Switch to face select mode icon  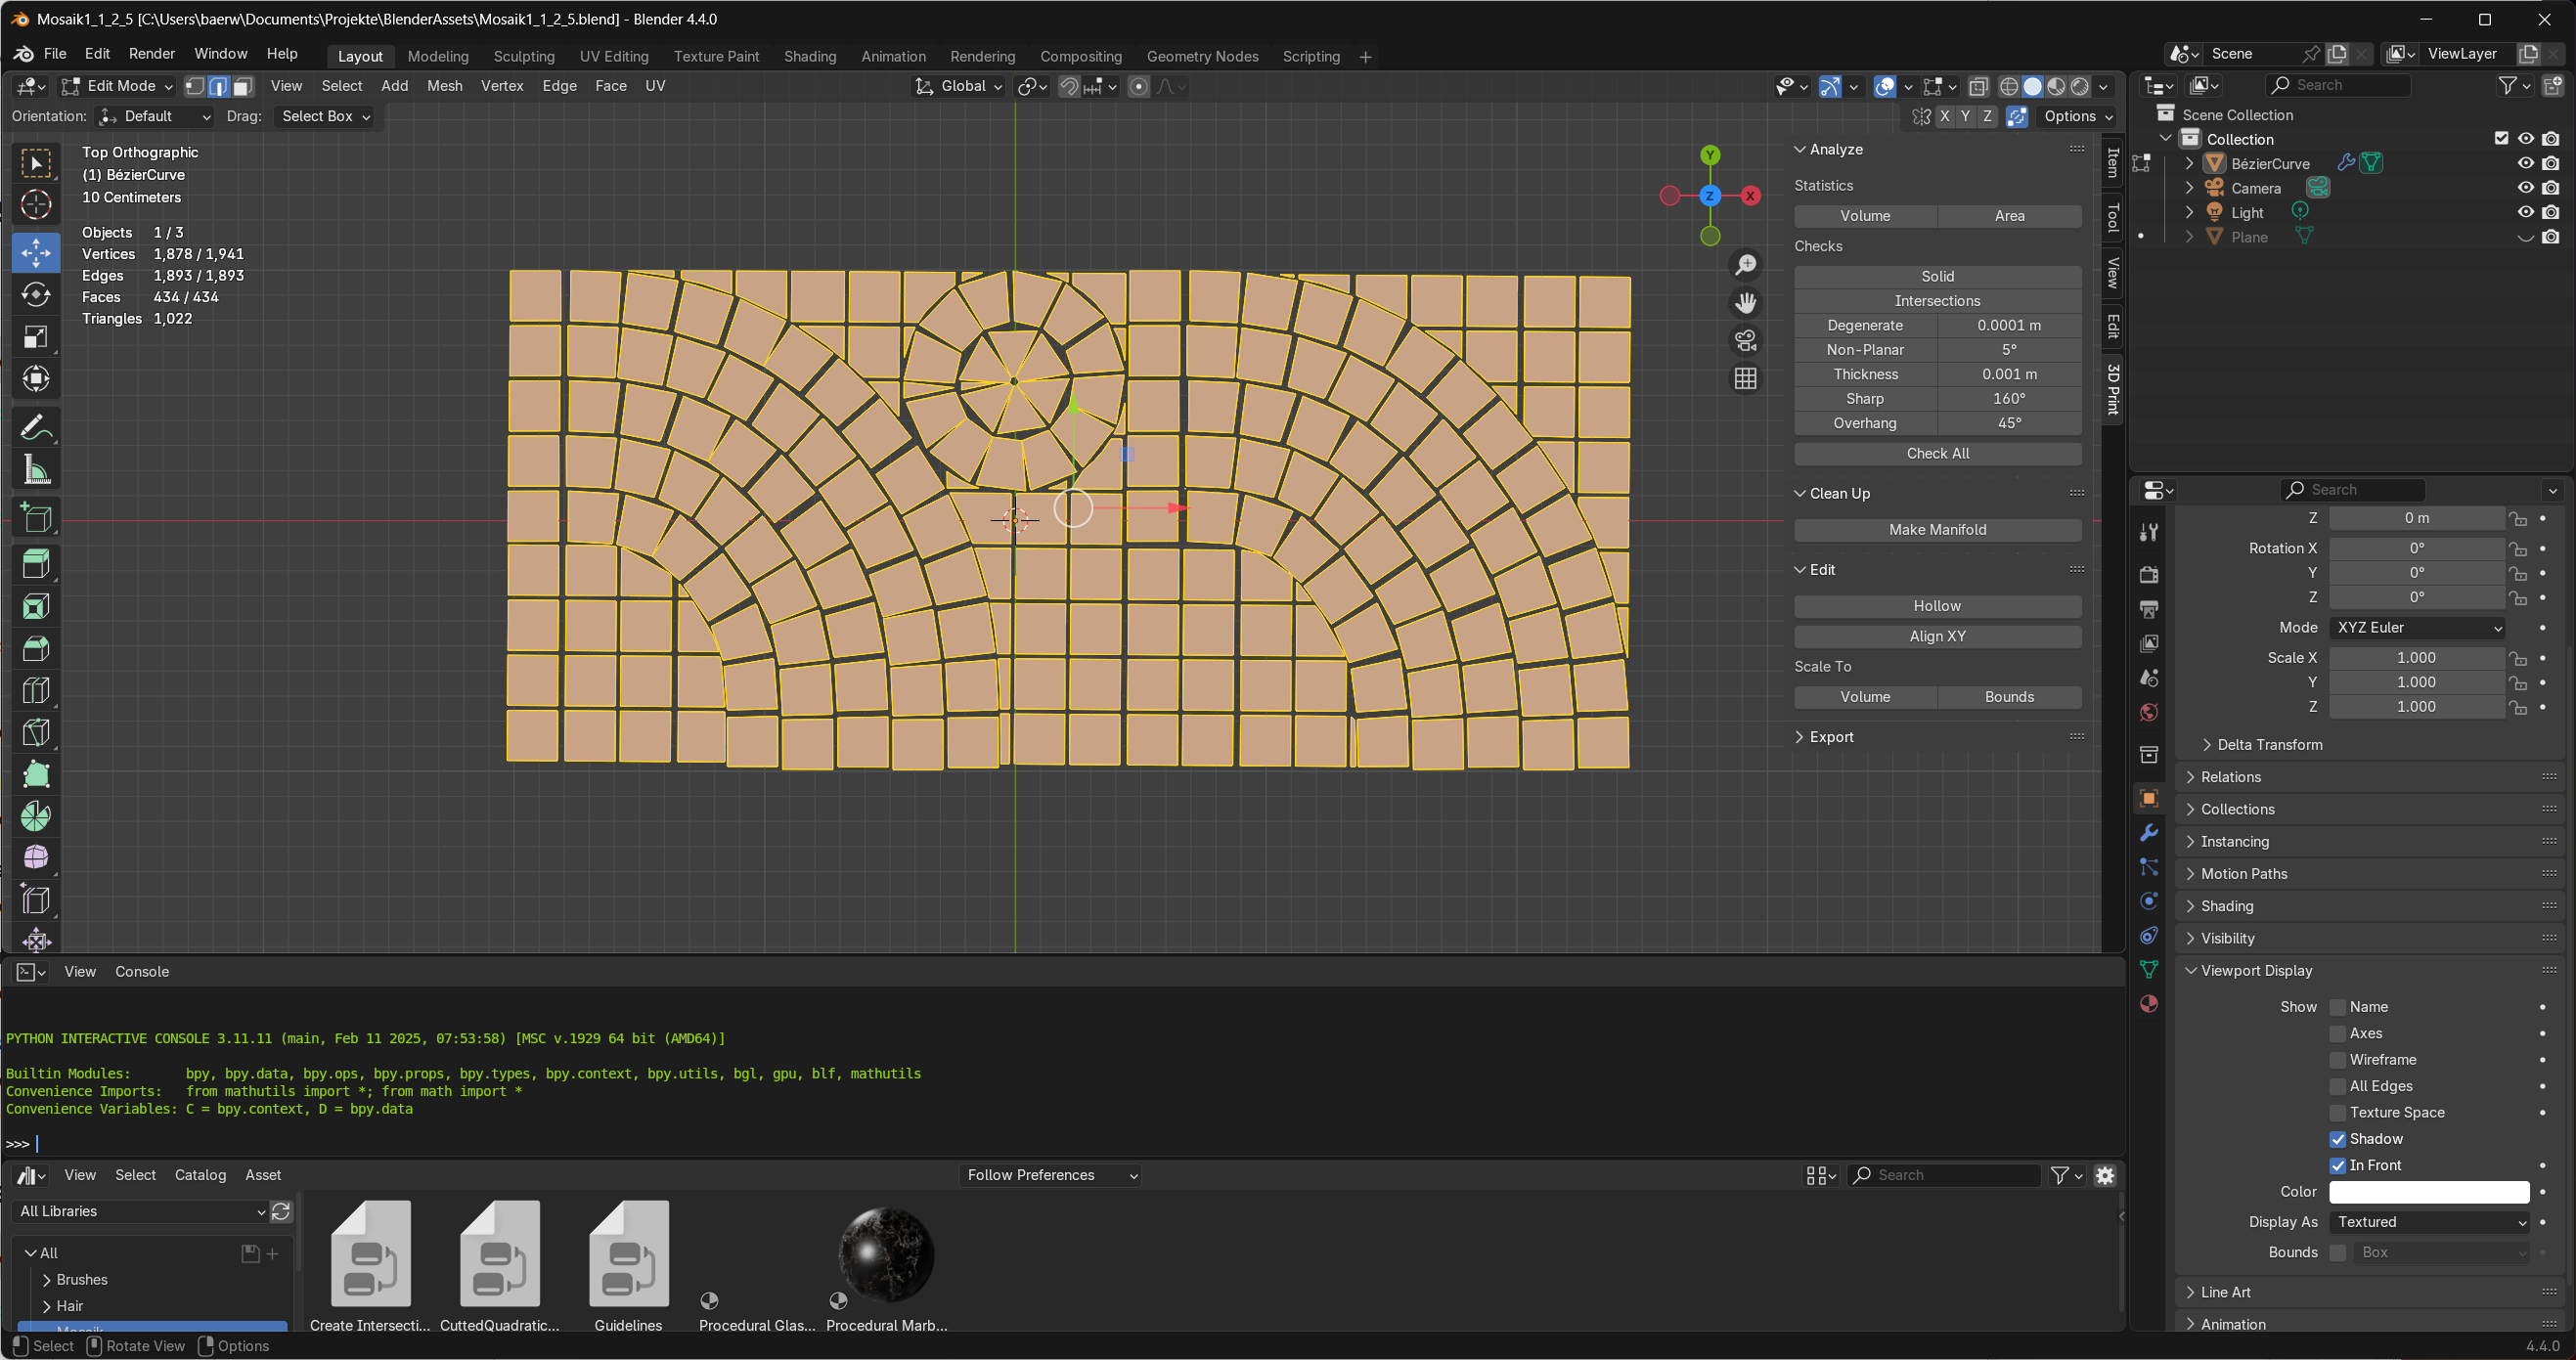[243, 86]
